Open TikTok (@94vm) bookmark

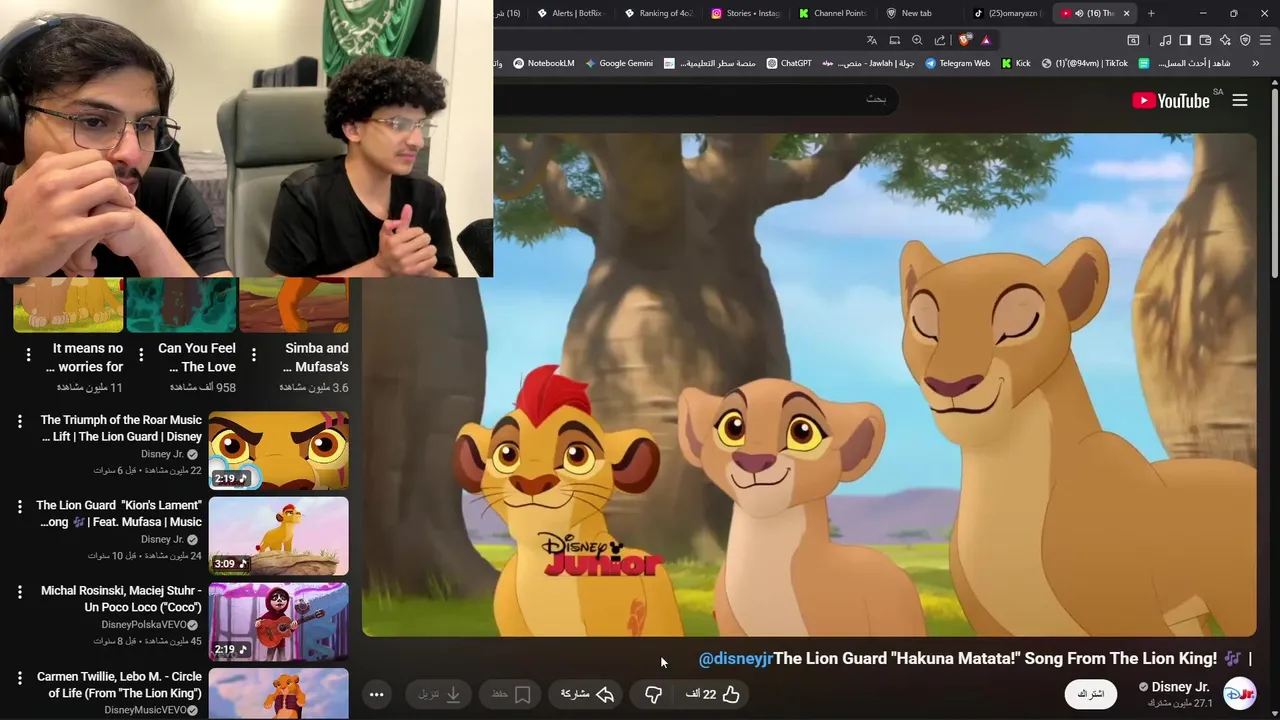click(1084, 63)
